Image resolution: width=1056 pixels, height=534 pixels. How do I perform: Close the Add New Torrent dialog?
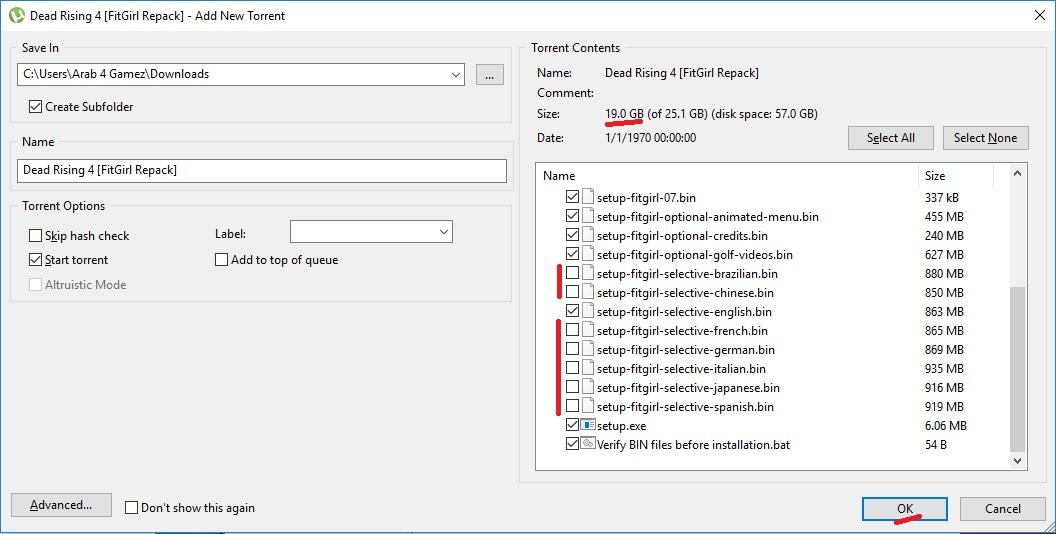tap(1037, 15)
